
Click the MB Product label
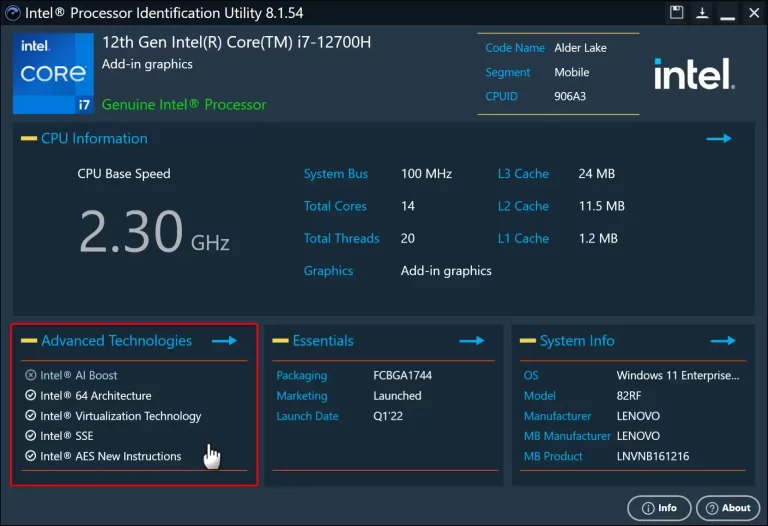tap(553, 456)
